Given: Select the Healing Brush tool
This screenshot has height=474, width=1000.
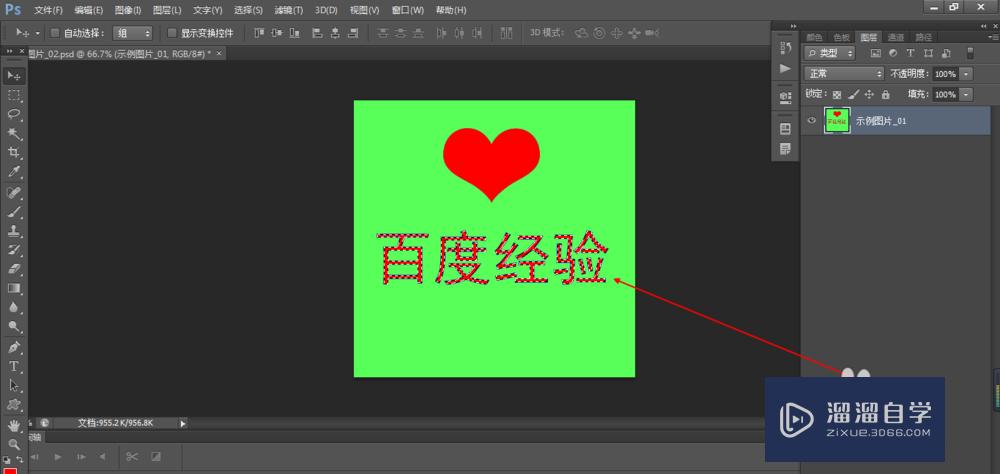Looking at the screenshot, I should click(13, 193).
